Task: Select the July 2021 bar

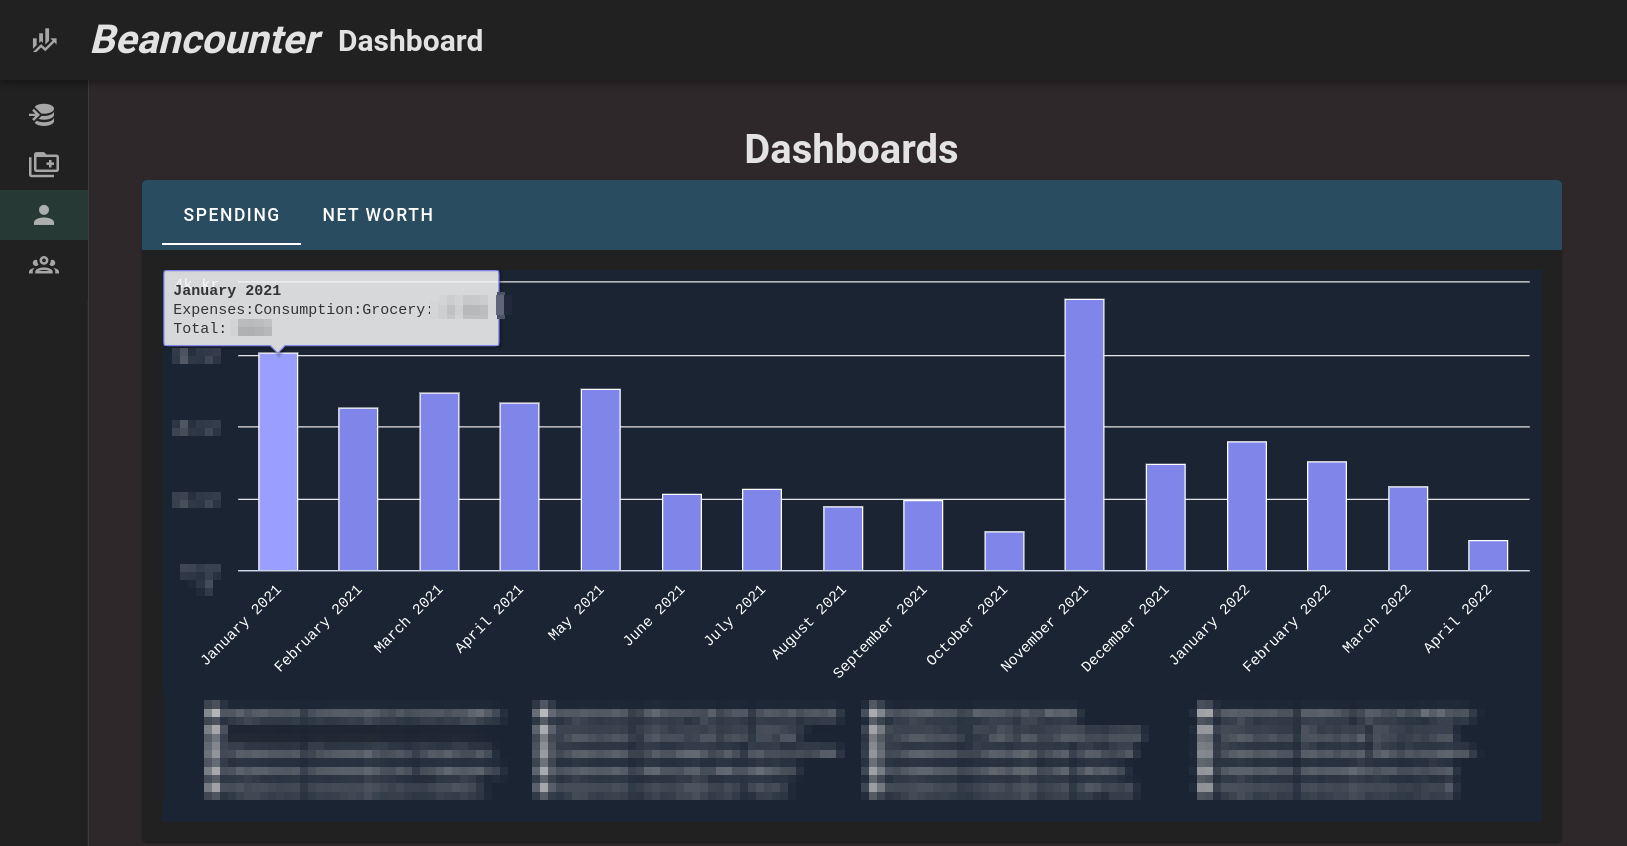Action: tap(762, 530)
